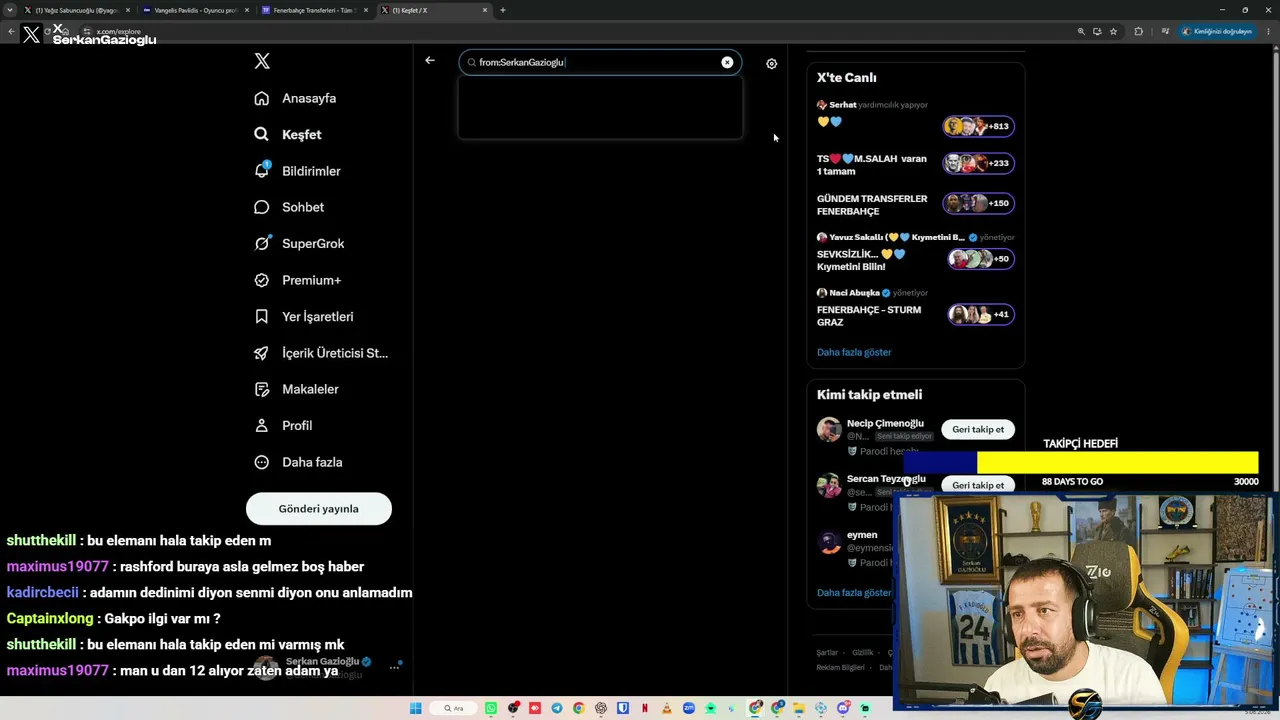1280x720 pixels.
Task: Clear the search box with the X button
Action: tap(727, 62)
